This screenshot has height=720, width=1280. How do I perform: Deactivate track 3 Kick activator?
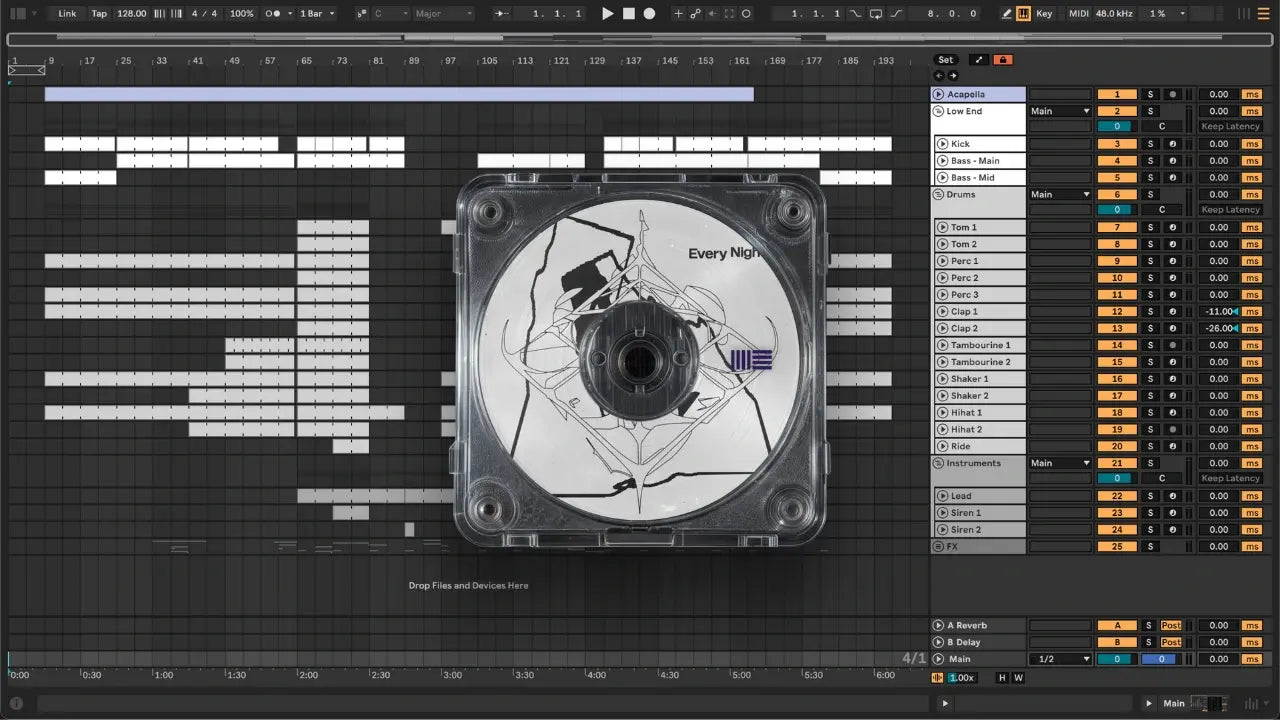[1116, 144]
